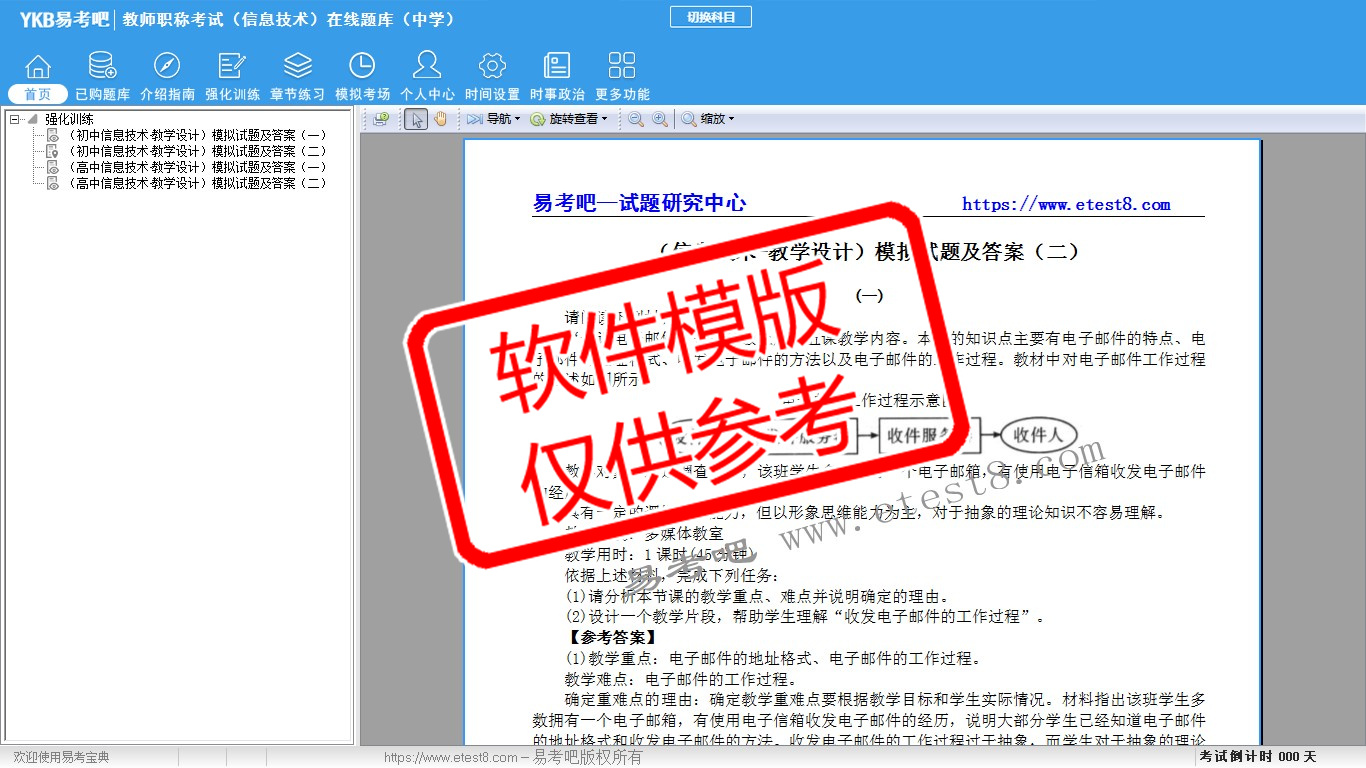Click the zoom in magnifier
Viewport: 1366px width, 768px height.
(x=660, y=119)
